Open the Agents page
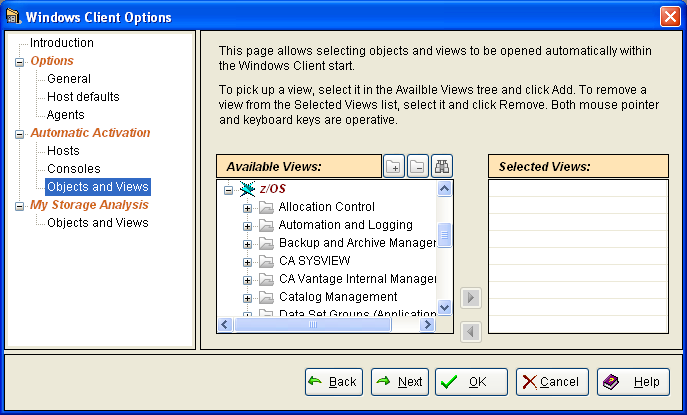This screenshot has height=415, width=687. [65, 114]
